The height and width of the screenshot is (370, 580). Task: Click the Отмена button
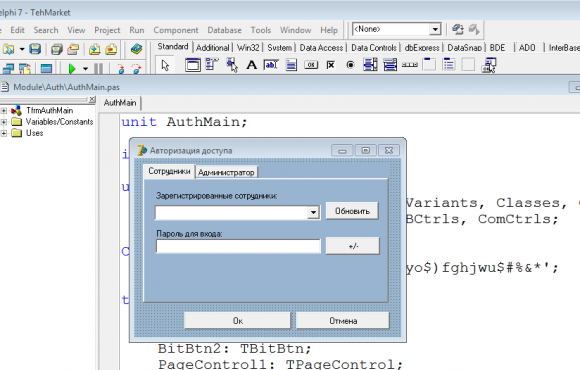pos(343,321)
